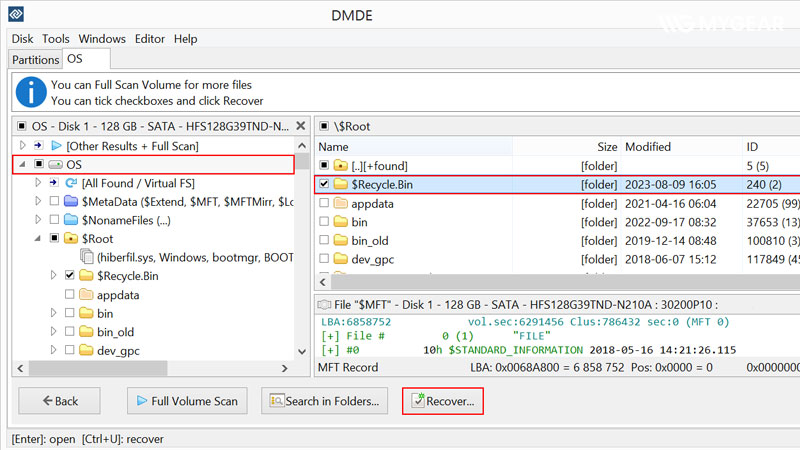
Task: Click the $MetaData folder icon
Action: point(71,201)
